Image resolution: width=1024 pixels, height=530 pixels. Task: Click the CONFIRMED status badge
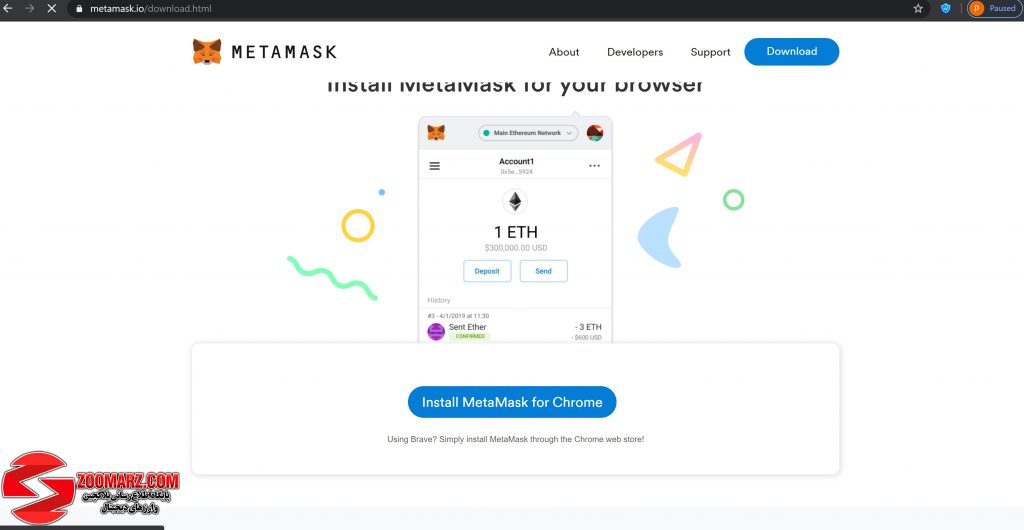pyautogui.click(x=470, y=337)
